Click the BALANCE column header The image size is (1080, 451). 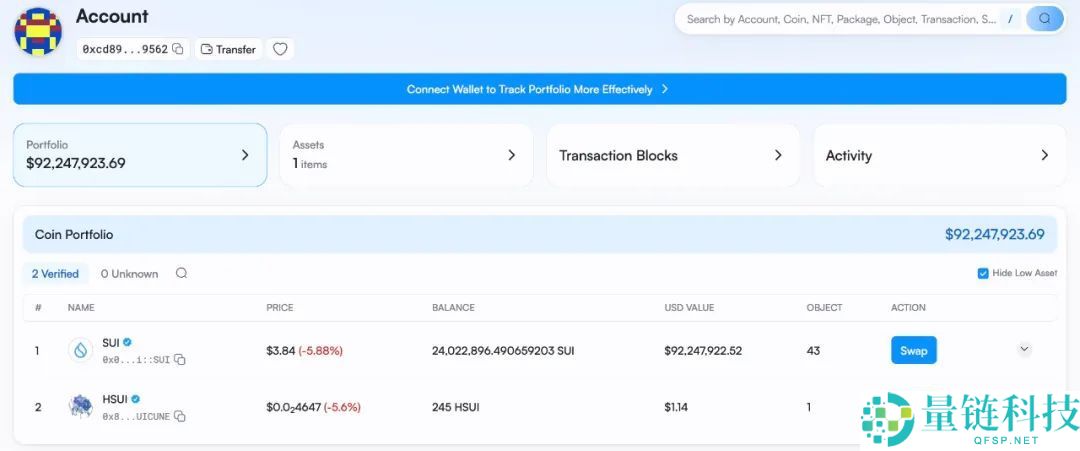pyautogui.click(x=453, y=307)
